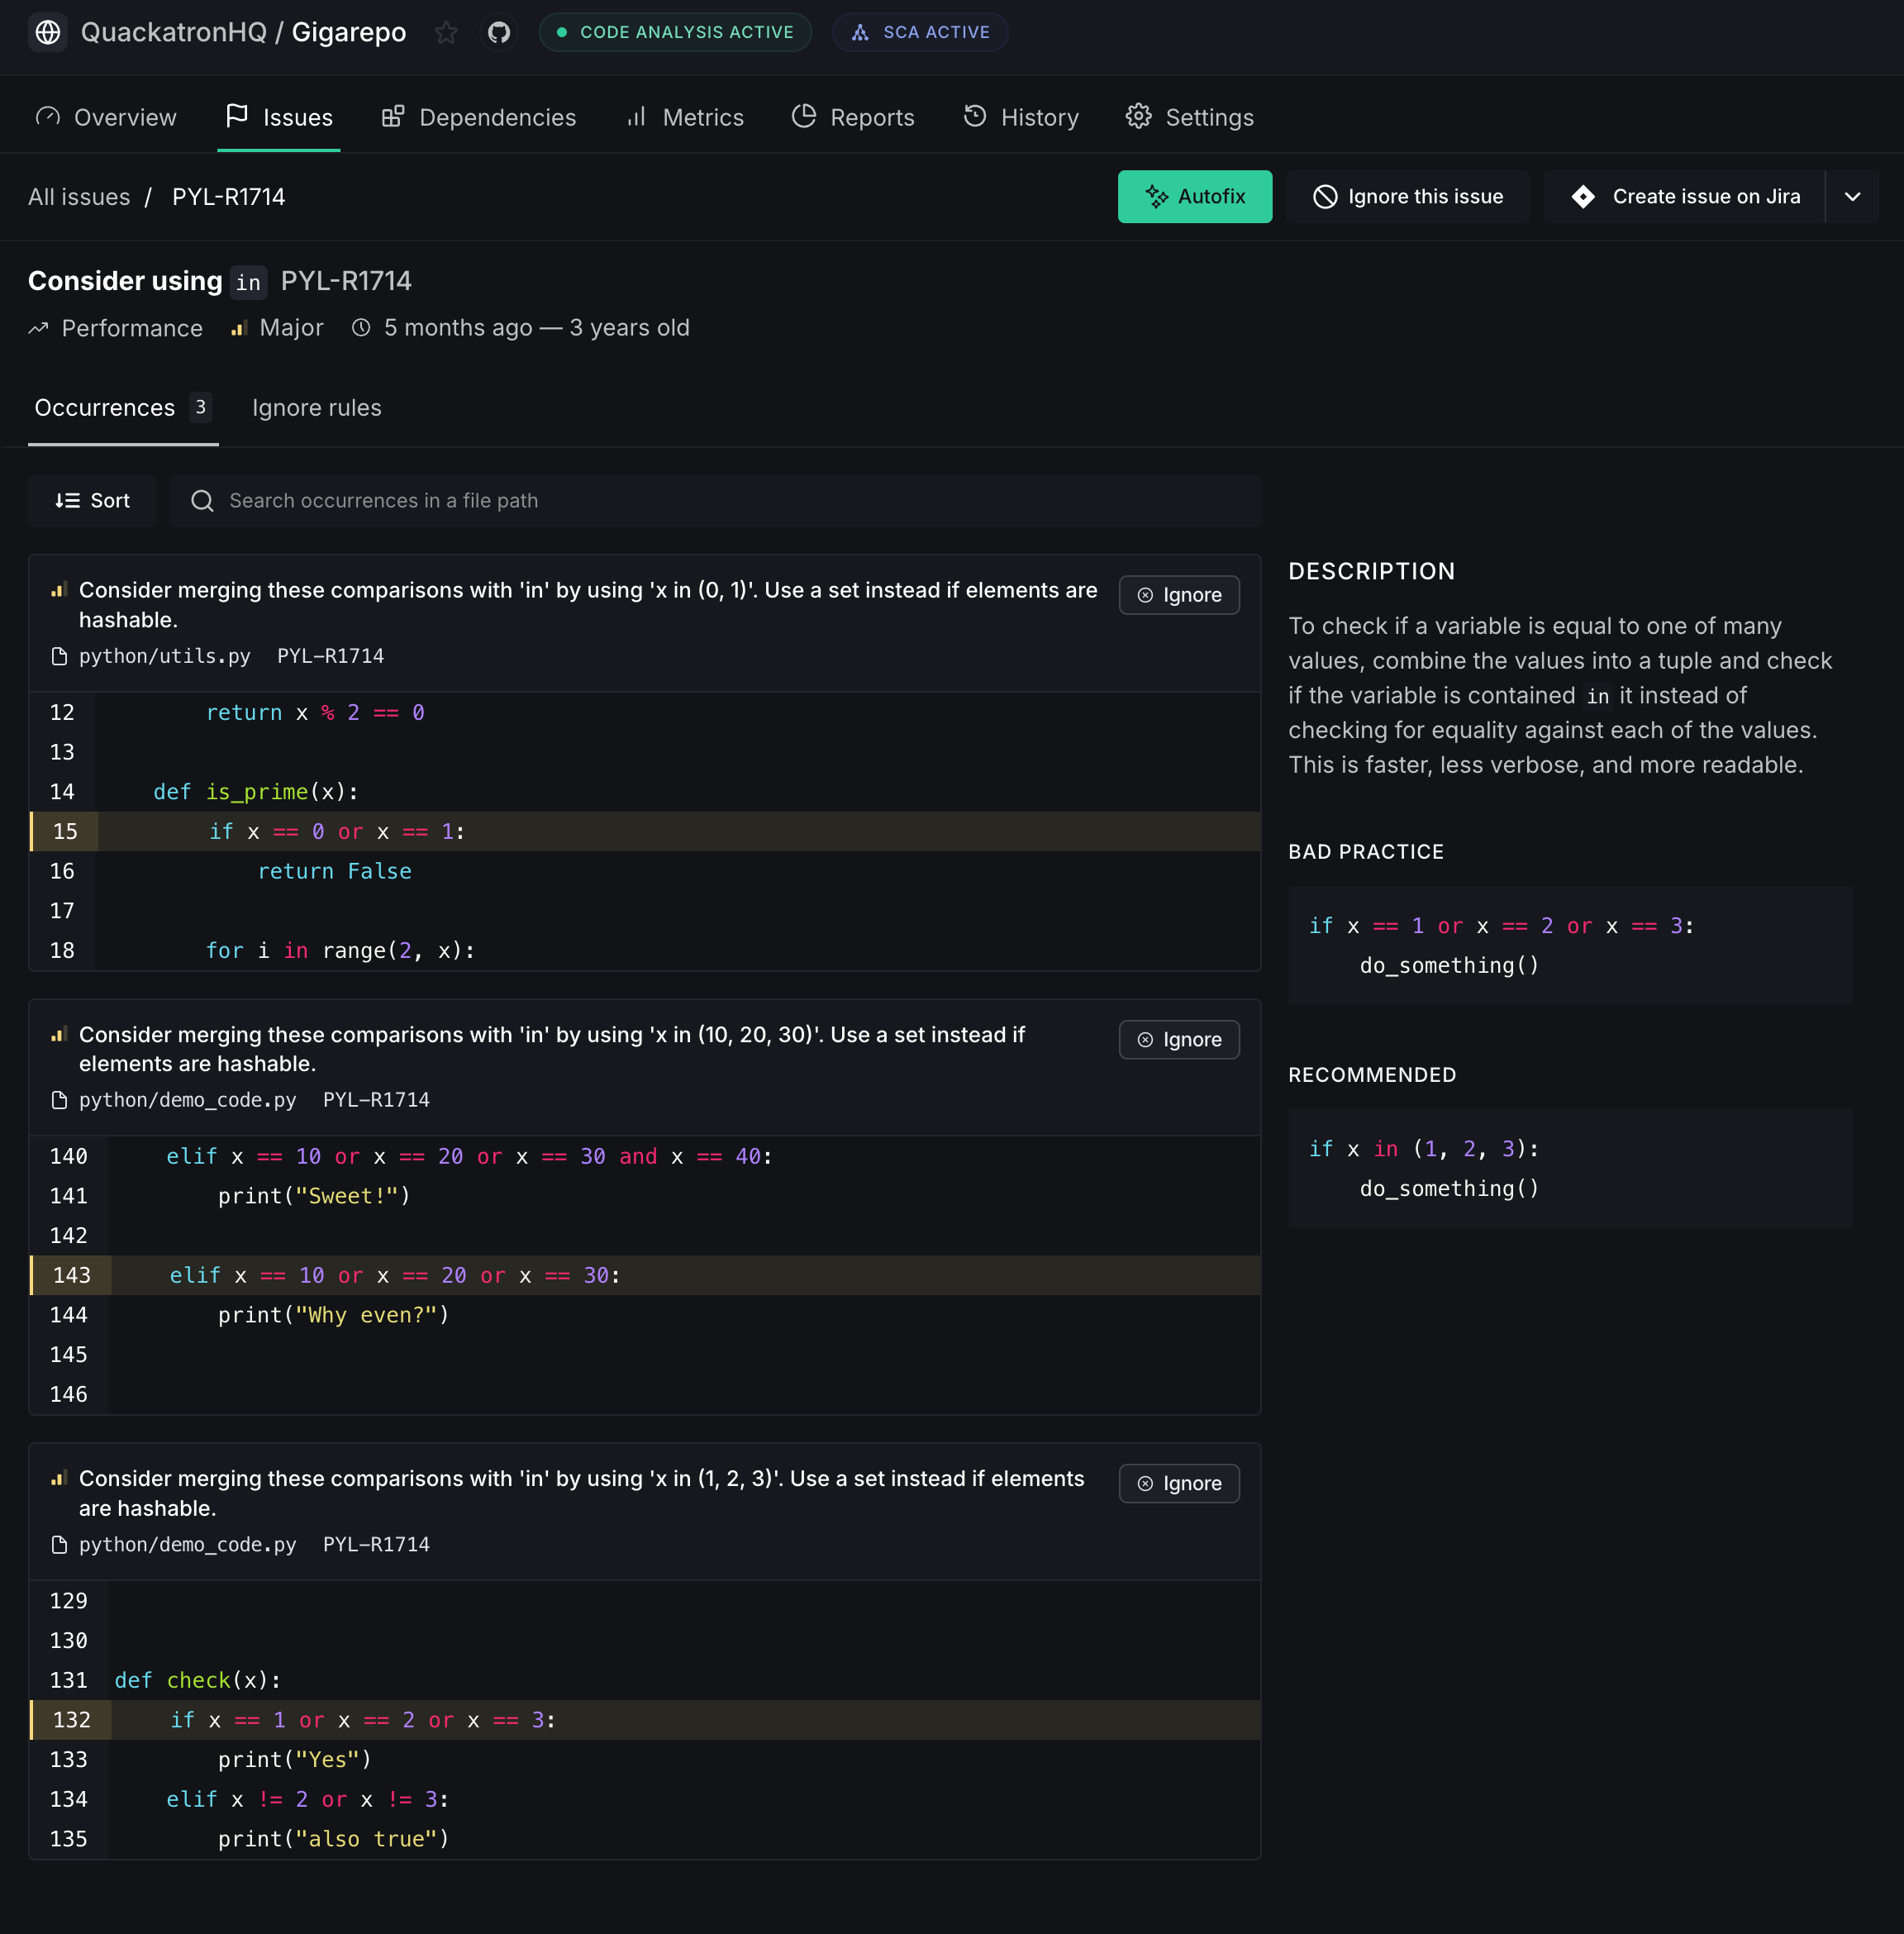
Task: Go to the Metrics tab
Action: click(685, 118)
